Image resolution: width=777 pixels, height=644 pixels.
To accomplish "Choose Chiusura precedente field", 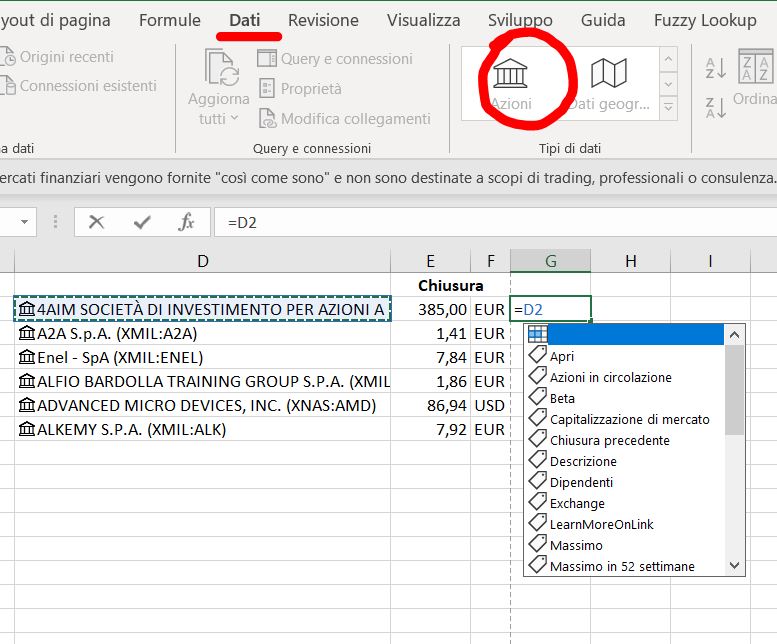I will point(624,440).
